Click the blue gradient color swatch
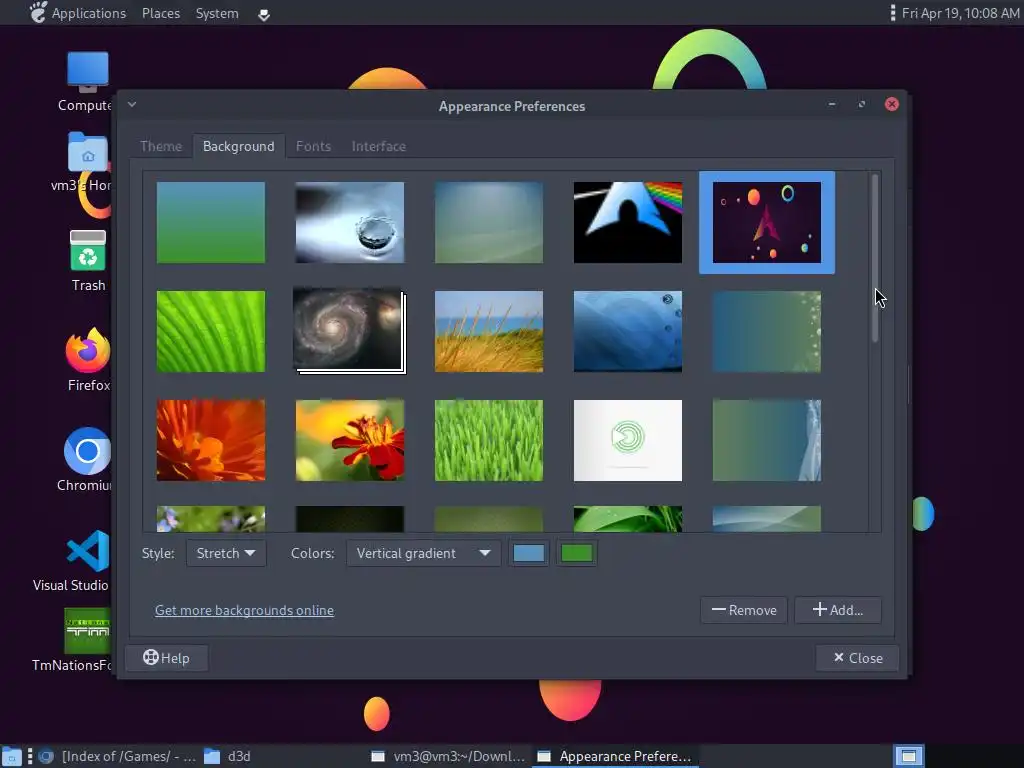This screenshot has width=1024, height=768. point(529,553)
